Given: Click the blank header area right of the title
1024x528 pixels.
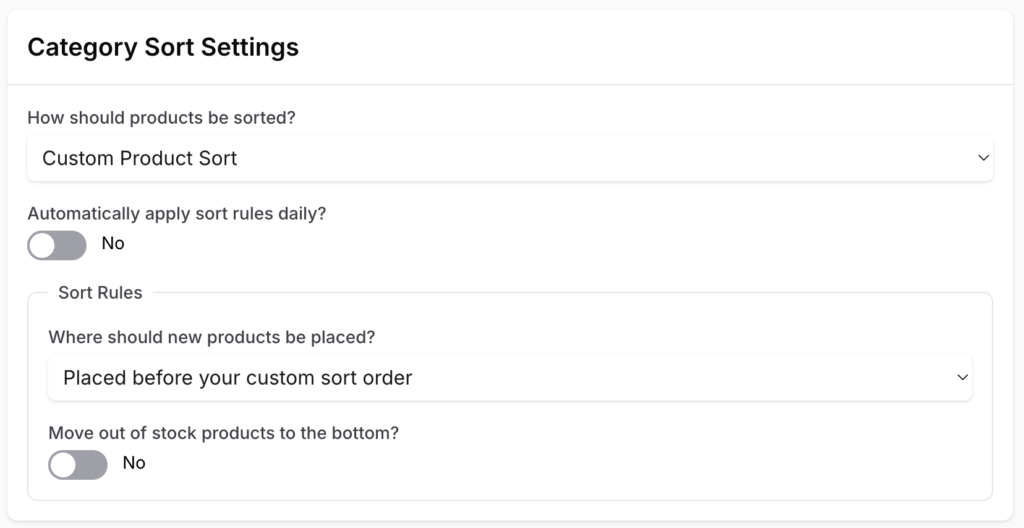Looking at the screenshot, I should click(x=650, y=47).
